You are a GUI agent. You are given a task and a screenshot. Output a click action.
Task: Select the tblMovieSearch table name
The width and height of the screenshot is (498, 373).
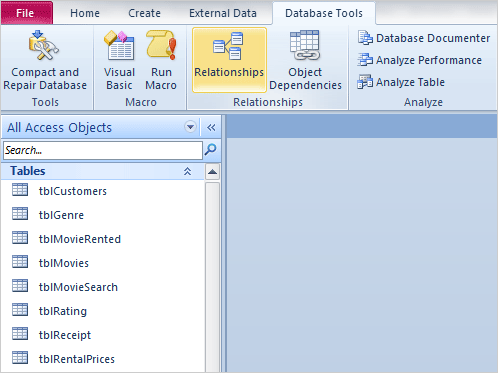[x=78, y=287]
